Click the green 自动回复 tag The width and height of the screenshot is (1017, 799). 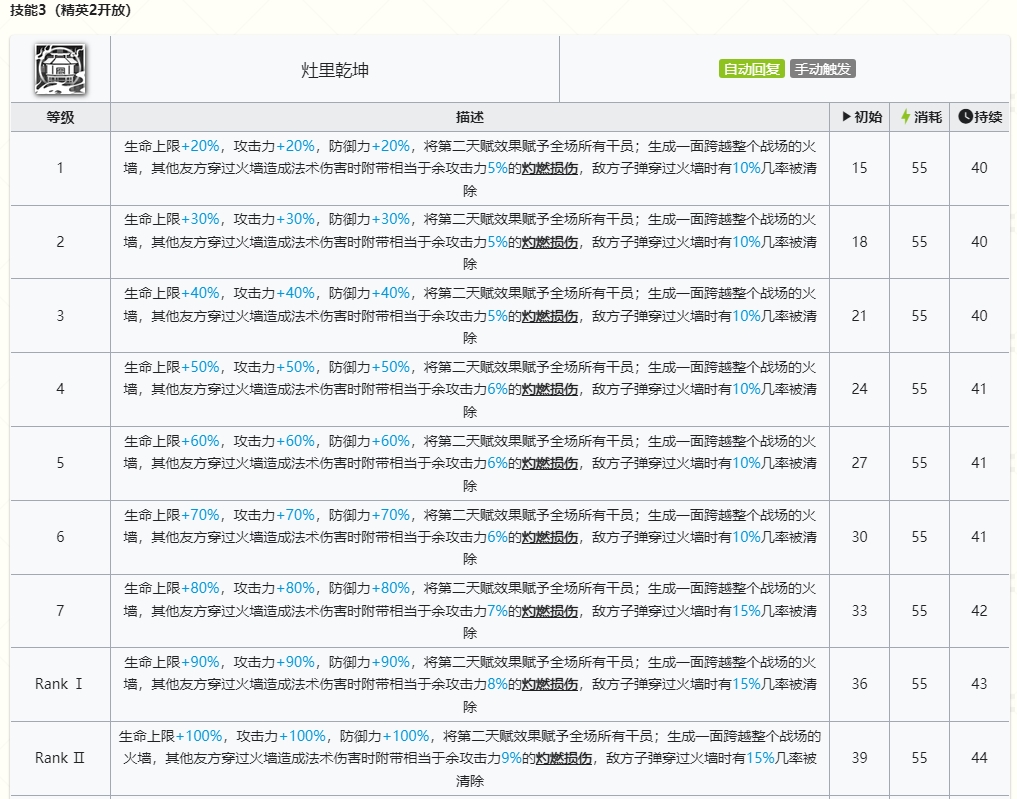(x=751, y=69)
